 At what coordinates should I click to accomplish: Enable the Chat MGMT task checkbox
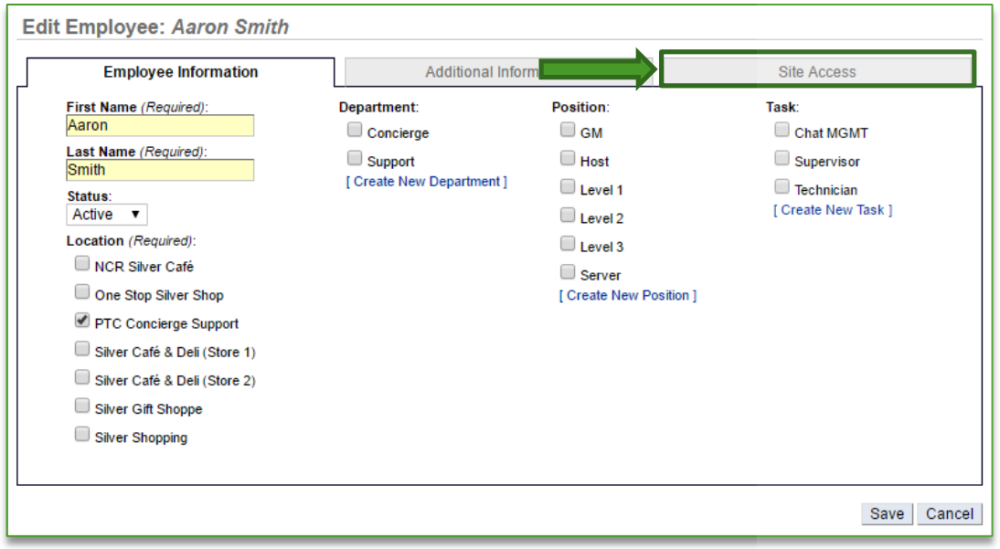coord(781,130)
